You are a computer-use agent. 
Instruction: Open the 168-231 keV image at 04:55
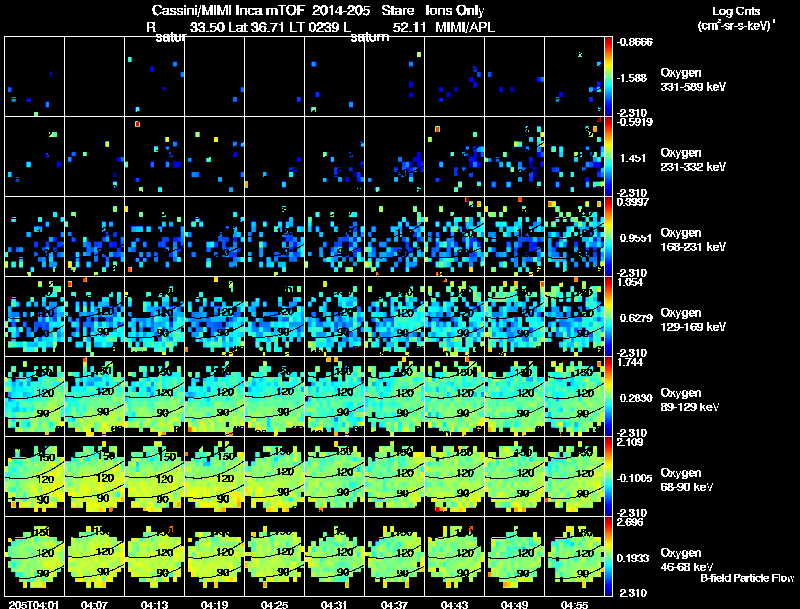(575, 236)
